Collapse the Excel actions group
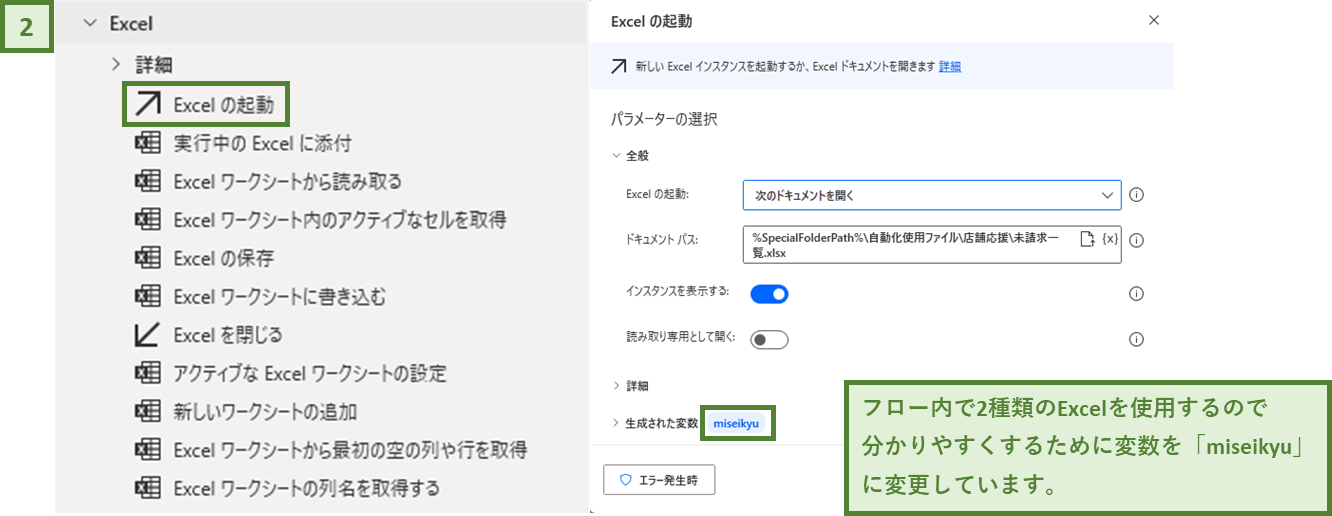The height and width of the screenshot is (516, 1332). (91, 23)
